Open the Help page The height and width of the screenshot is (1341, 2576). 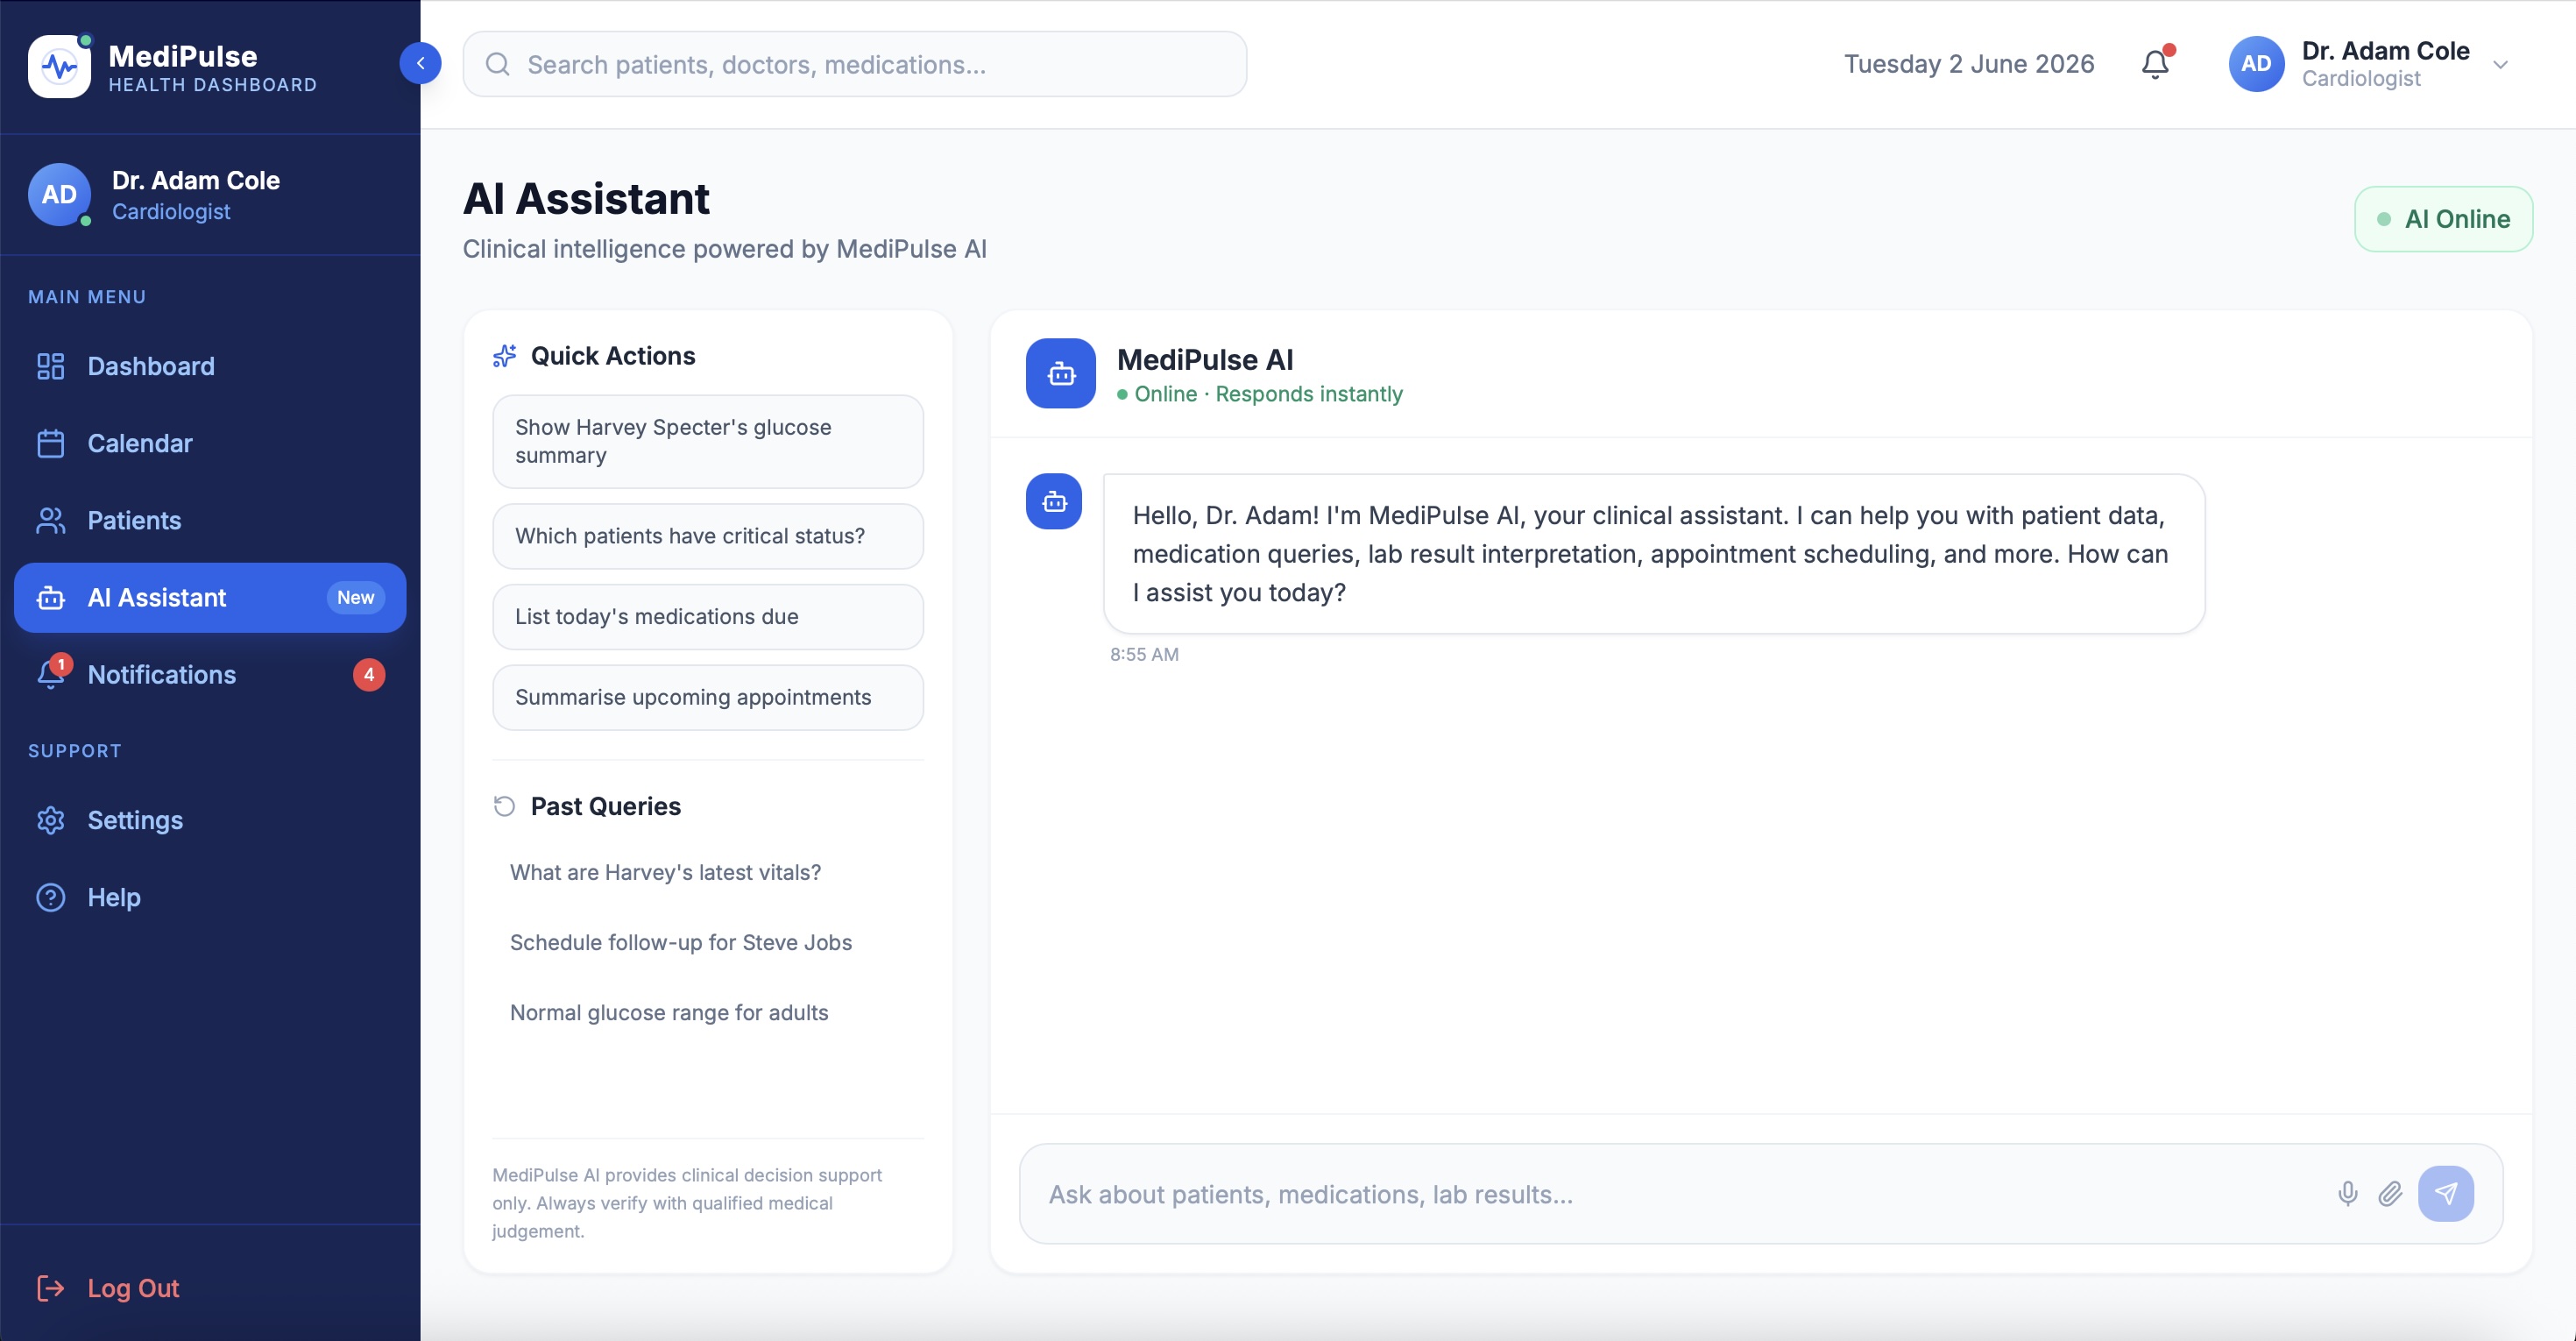tap(210, 897)
